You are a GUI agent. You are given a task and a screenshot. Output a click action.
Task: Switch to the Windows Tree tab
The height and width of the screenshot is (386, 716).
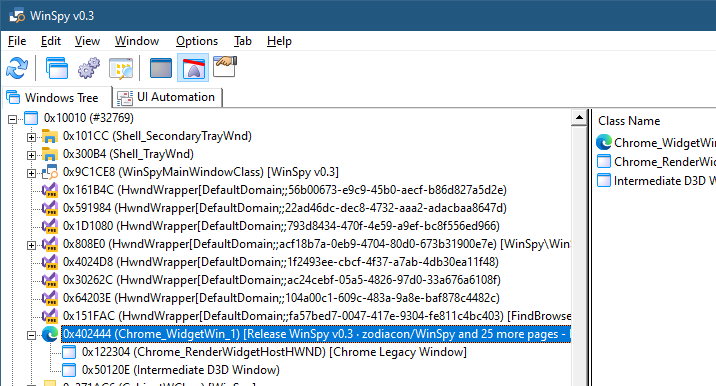pyautogui.click(x=57, y=97)
